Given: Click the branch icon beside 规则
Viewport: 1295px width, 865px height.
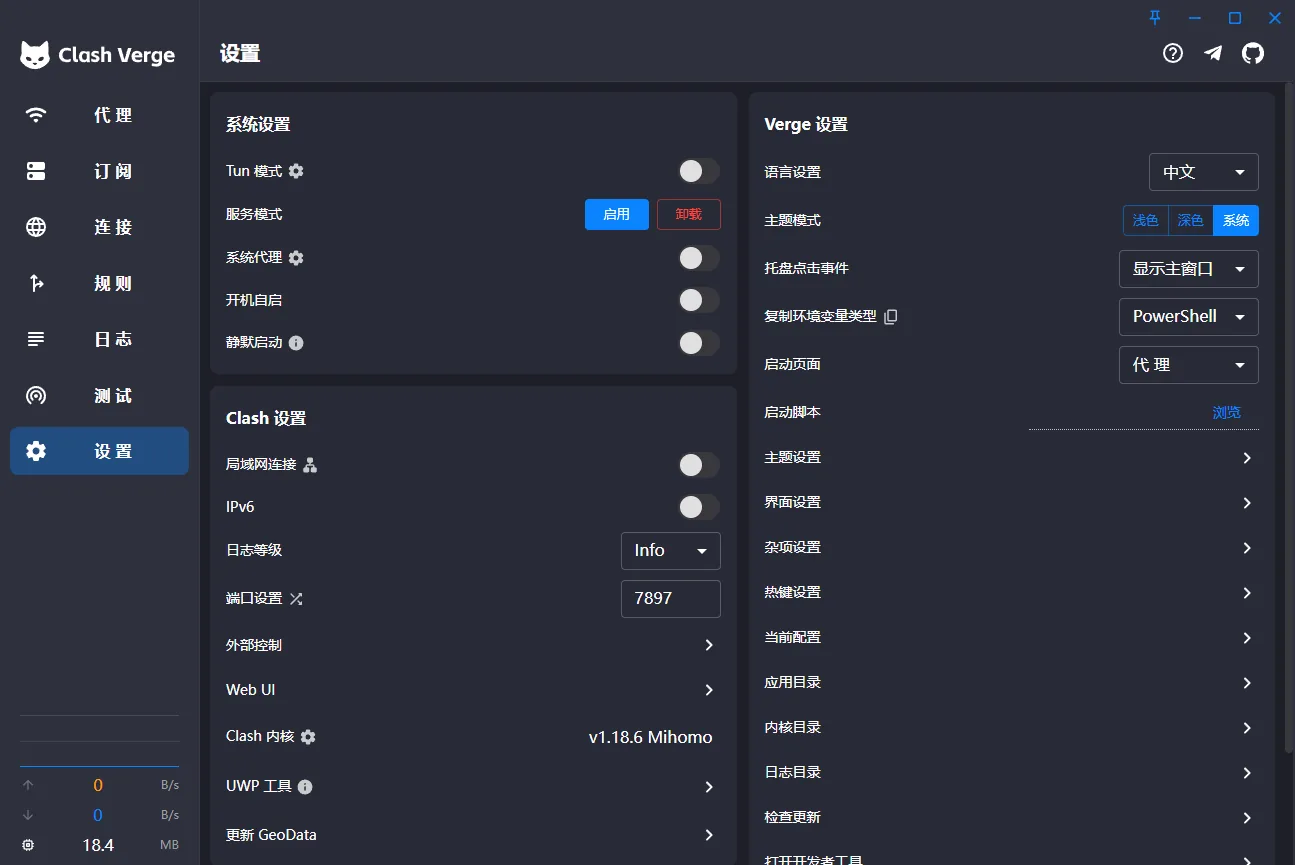Looking at the screenshot, I should click(x=36, y=283).
